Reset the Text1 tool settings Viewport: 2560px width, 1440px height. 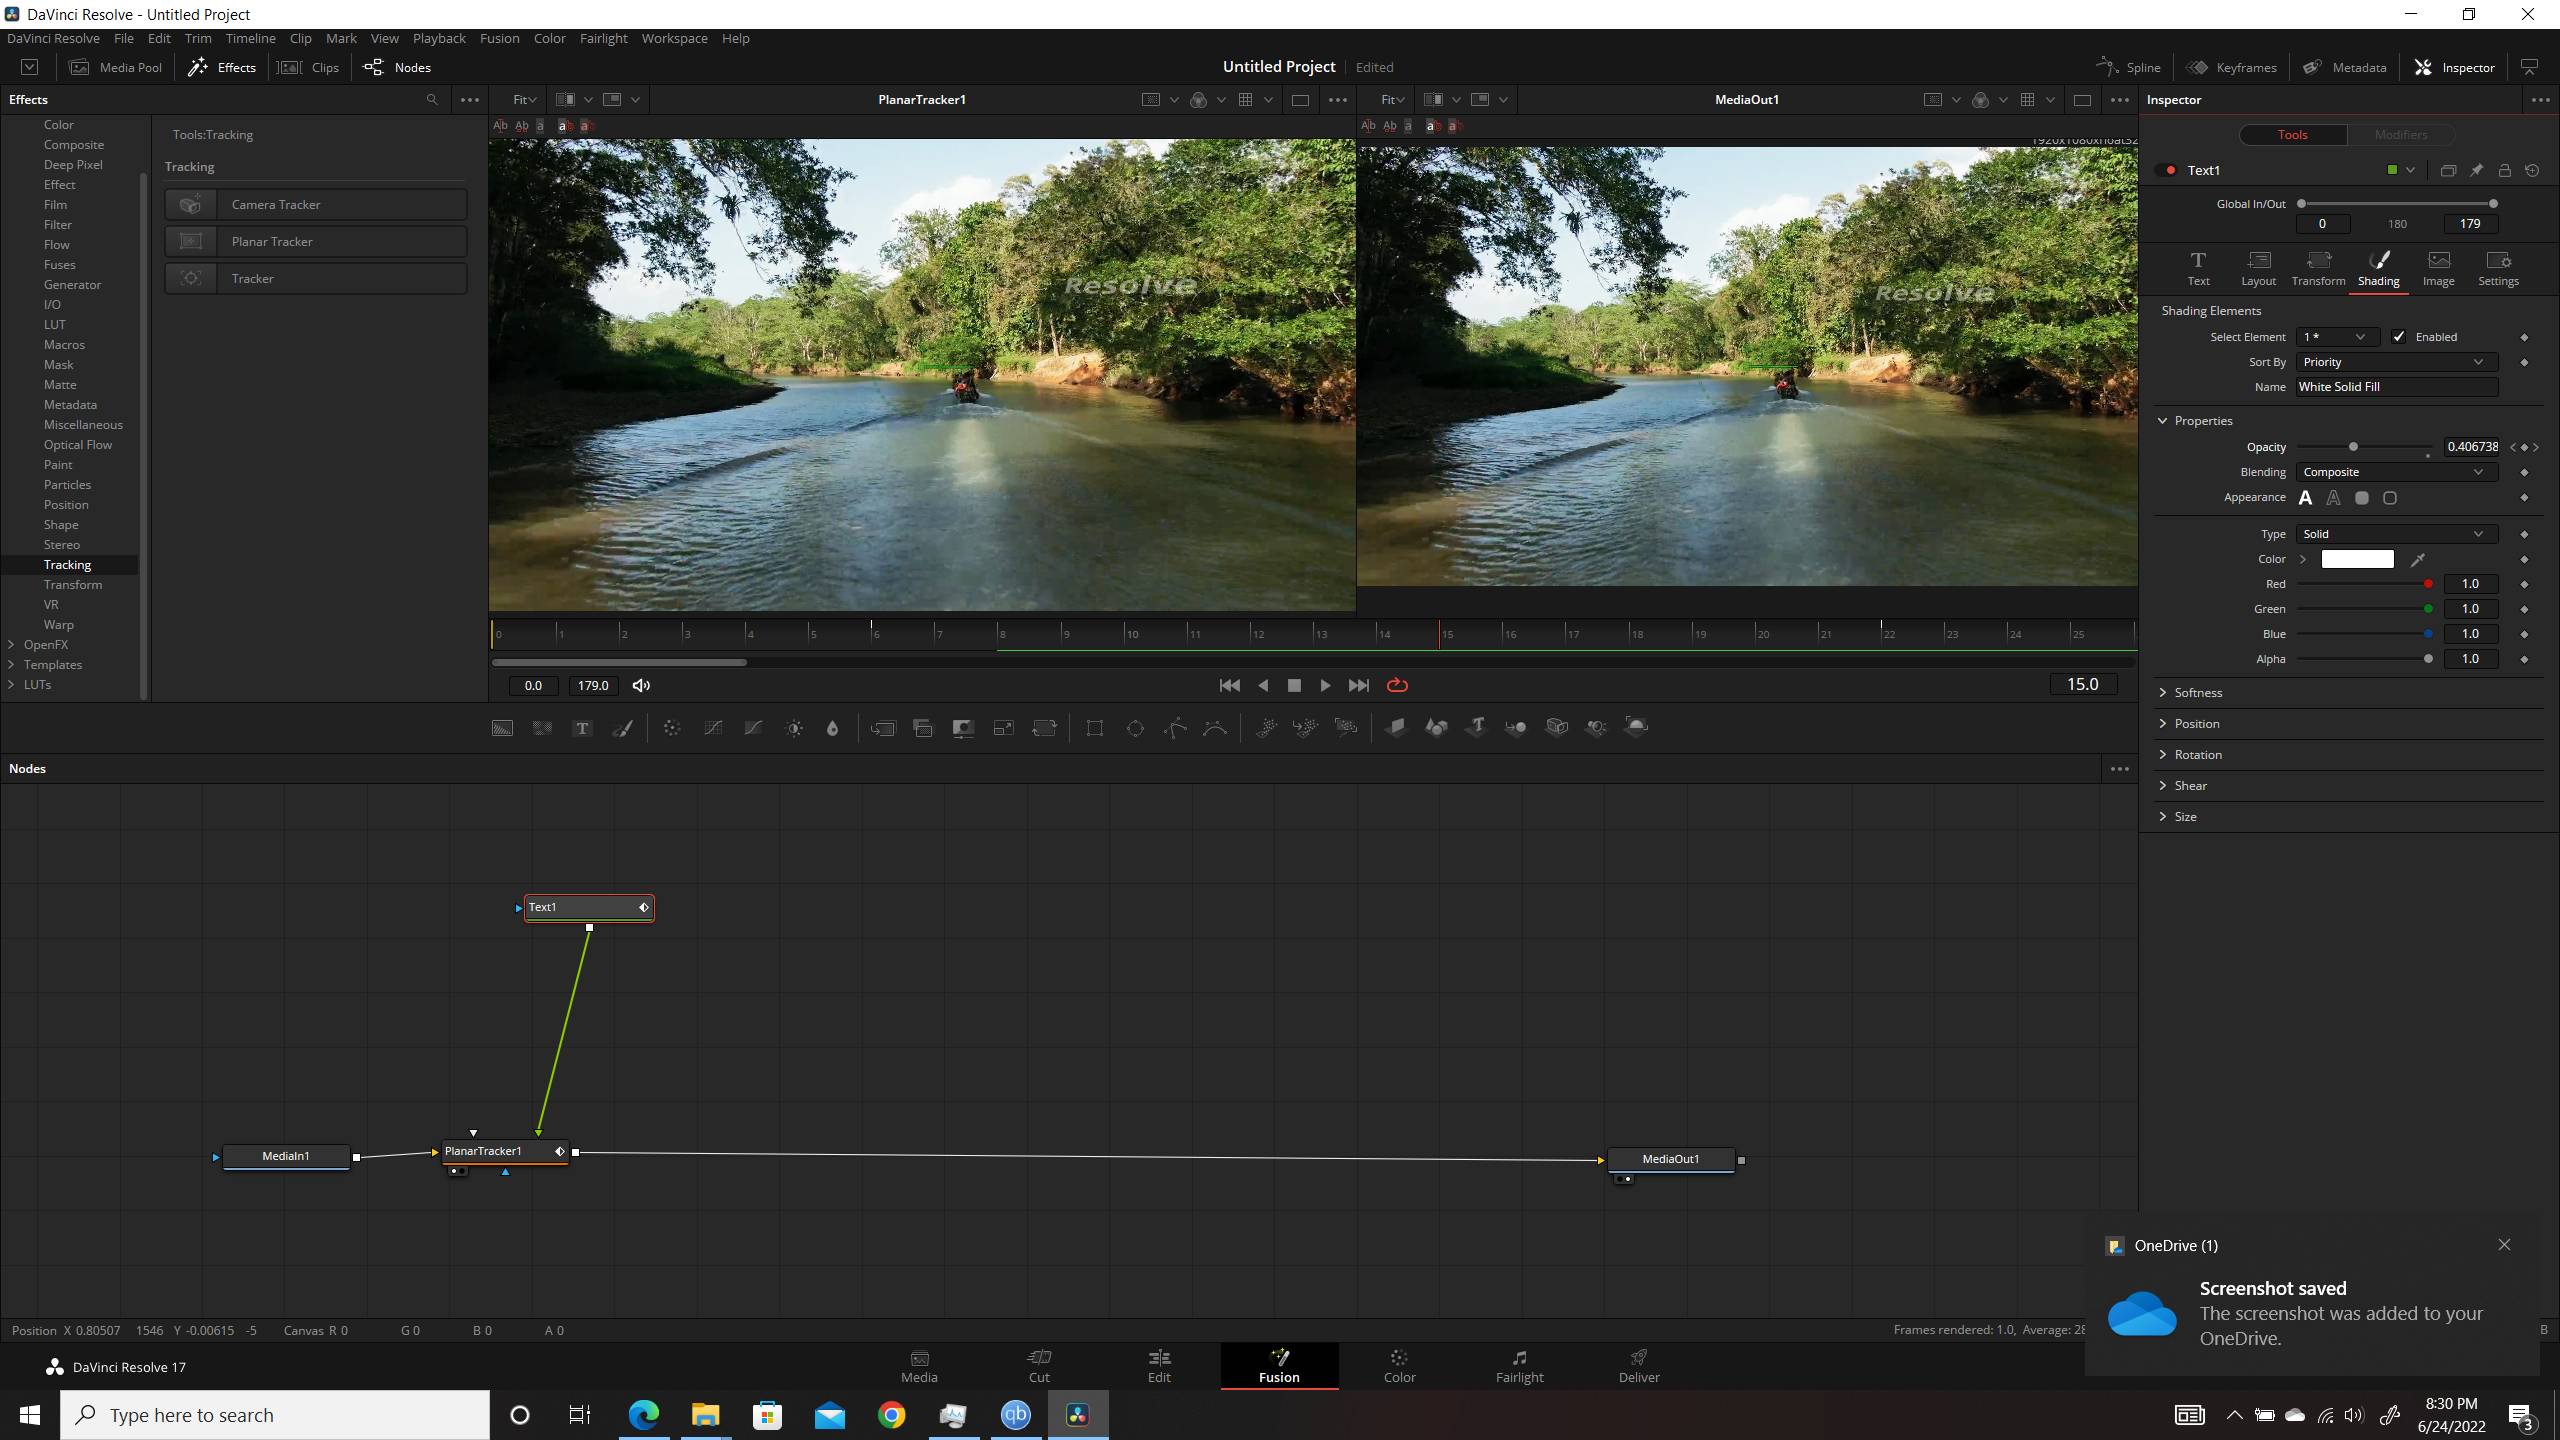(x=2532, y=170)
